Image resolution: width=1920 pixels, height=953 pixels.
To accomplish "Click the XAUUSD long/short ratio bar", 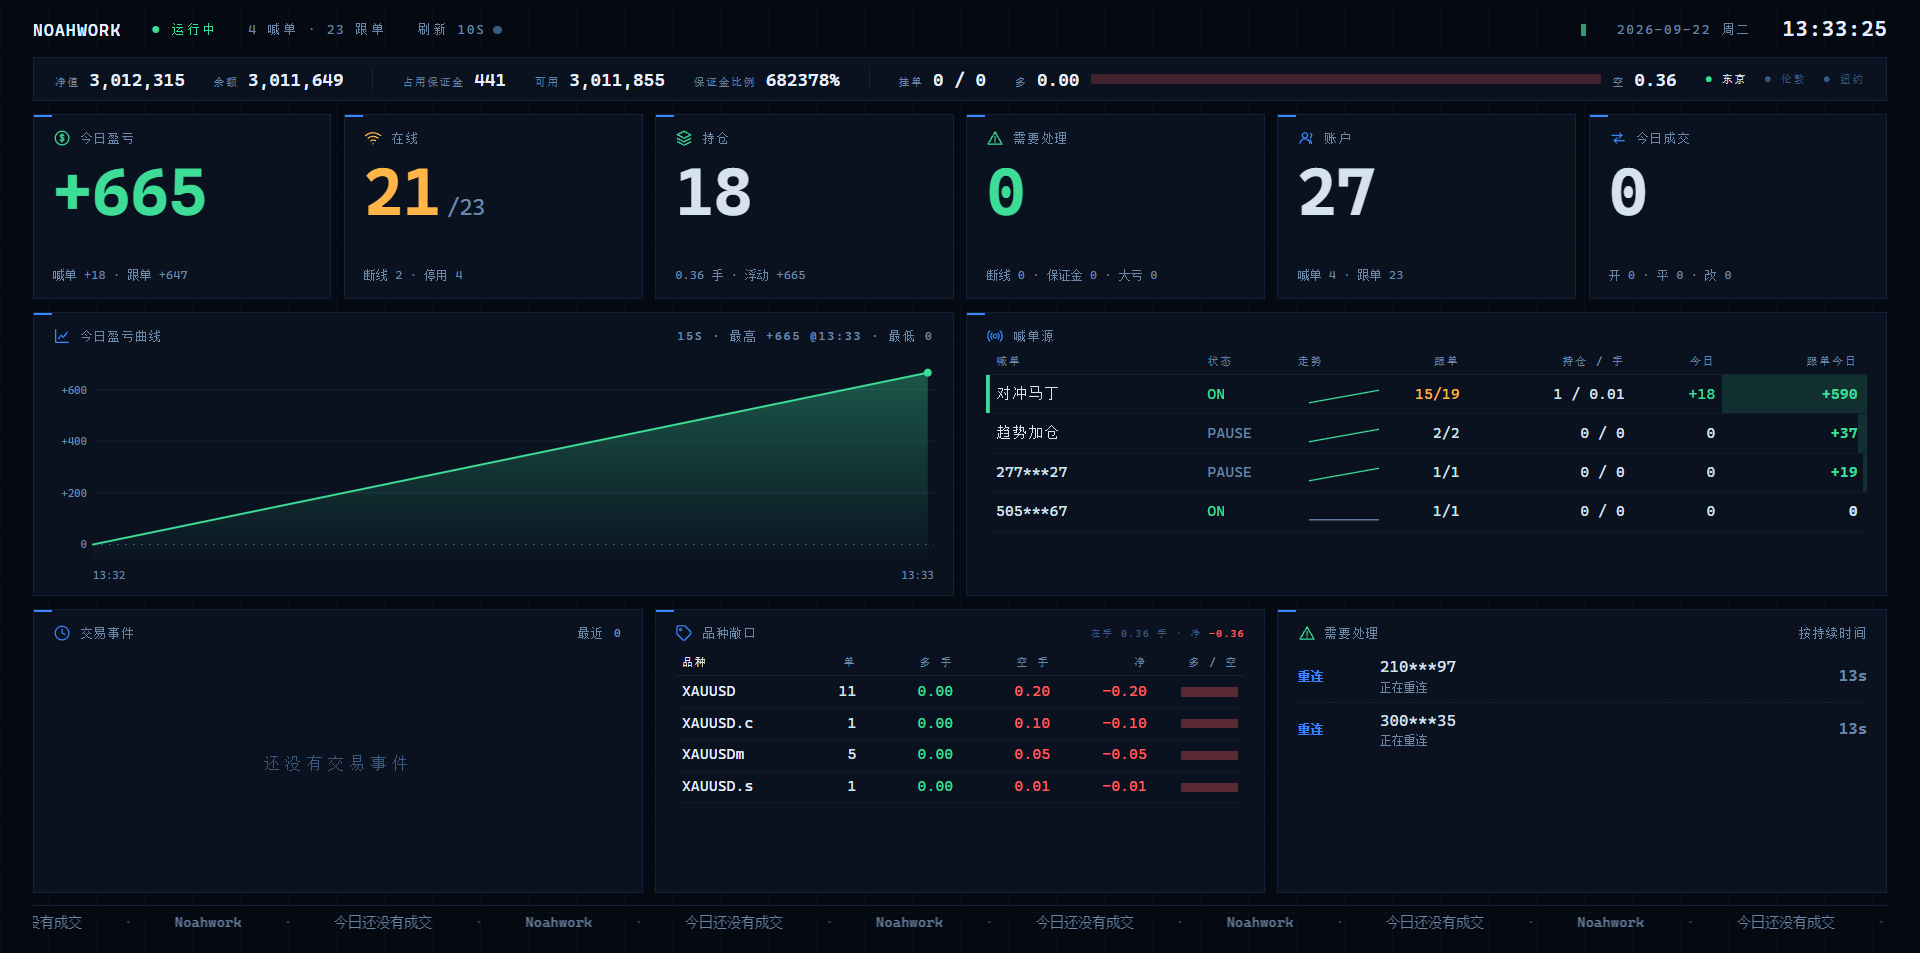I will click(x=1209, y=692).
